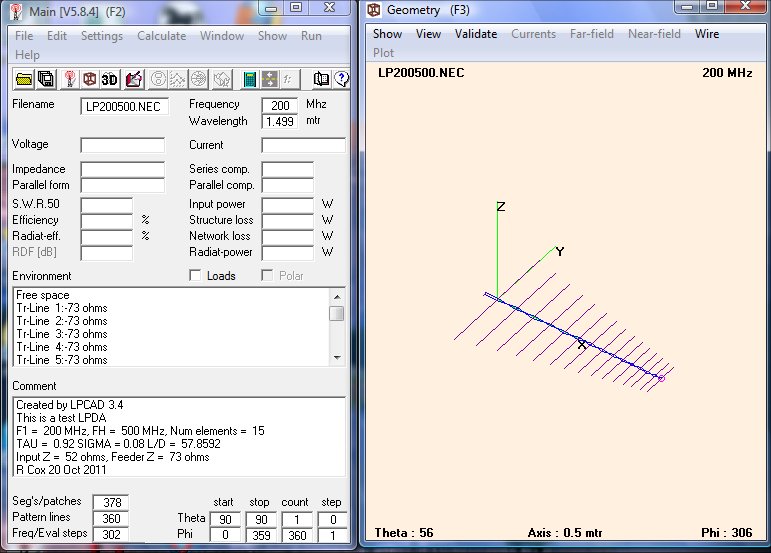771x553 pixels.
Task: Toggle the Polar checkbox
Action: (267, 275)
